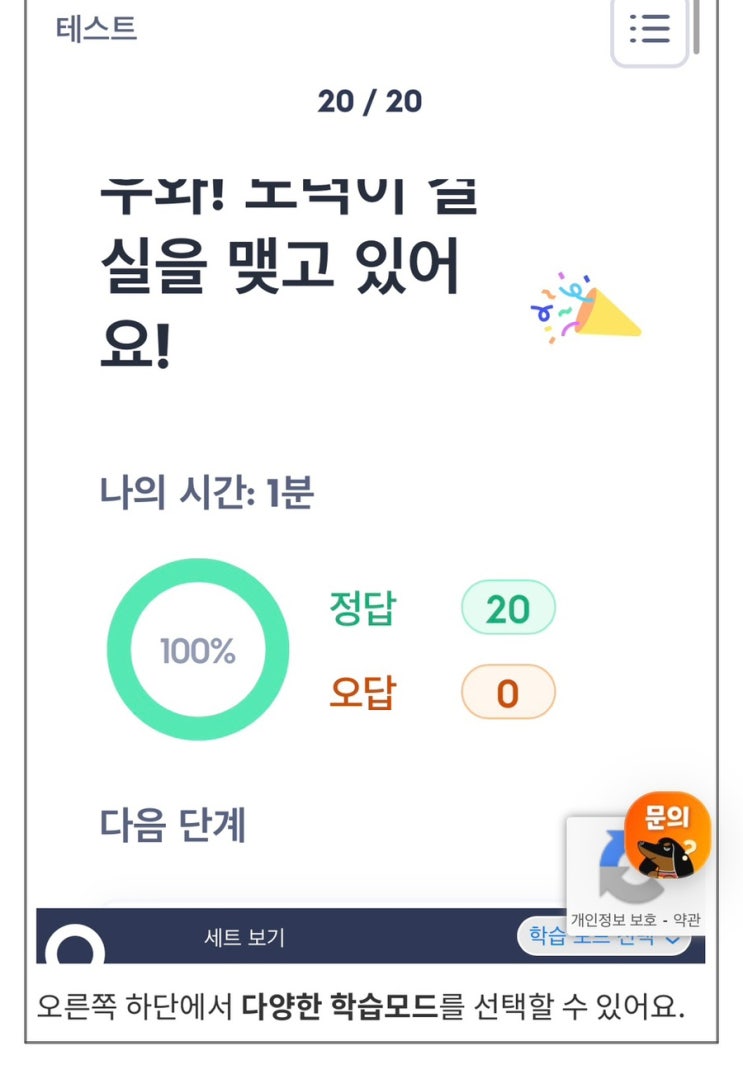Click the orange 오답 count badge 0

(508, 693)
